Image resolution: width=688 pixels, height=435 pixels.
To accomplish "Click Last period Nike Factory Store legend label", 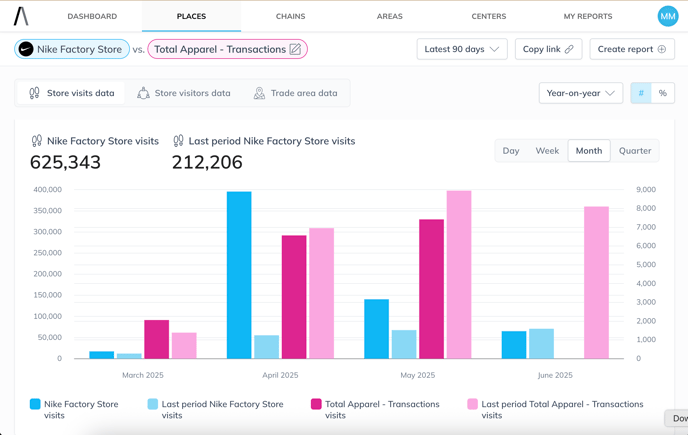I will pos(222,410).
